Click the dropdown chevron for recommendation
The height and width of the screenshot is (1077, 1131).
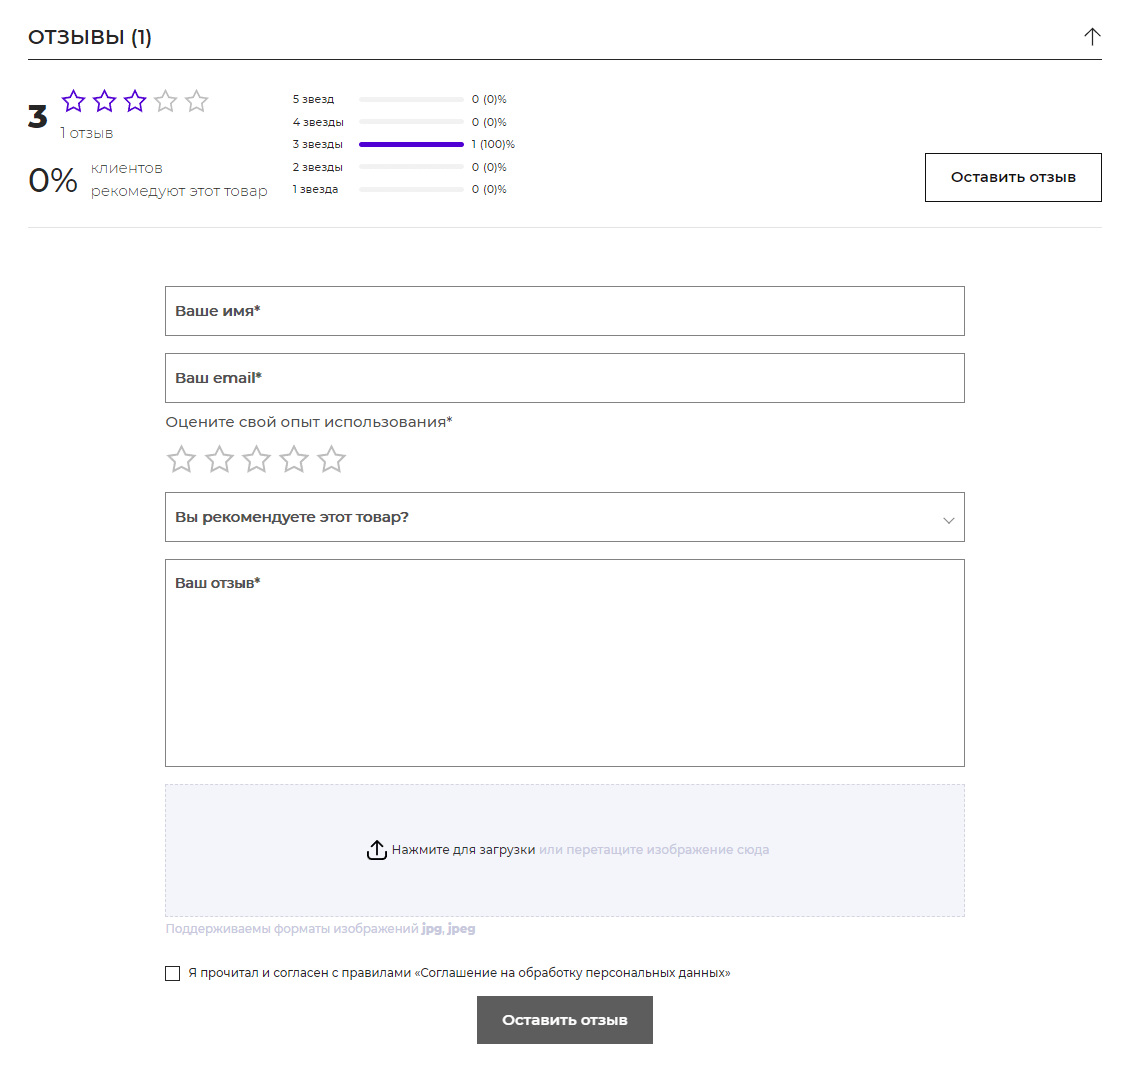[x=949, y=520]
